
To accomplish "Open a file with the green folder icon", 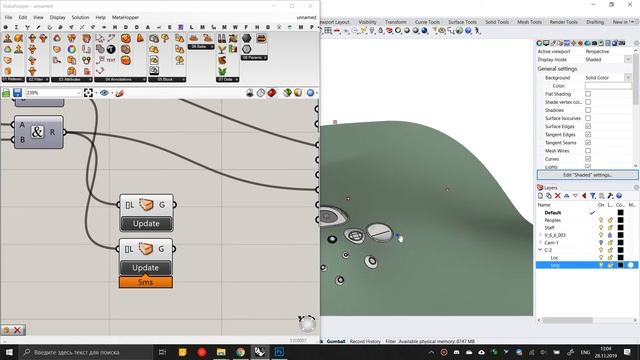I will (6, 93).
